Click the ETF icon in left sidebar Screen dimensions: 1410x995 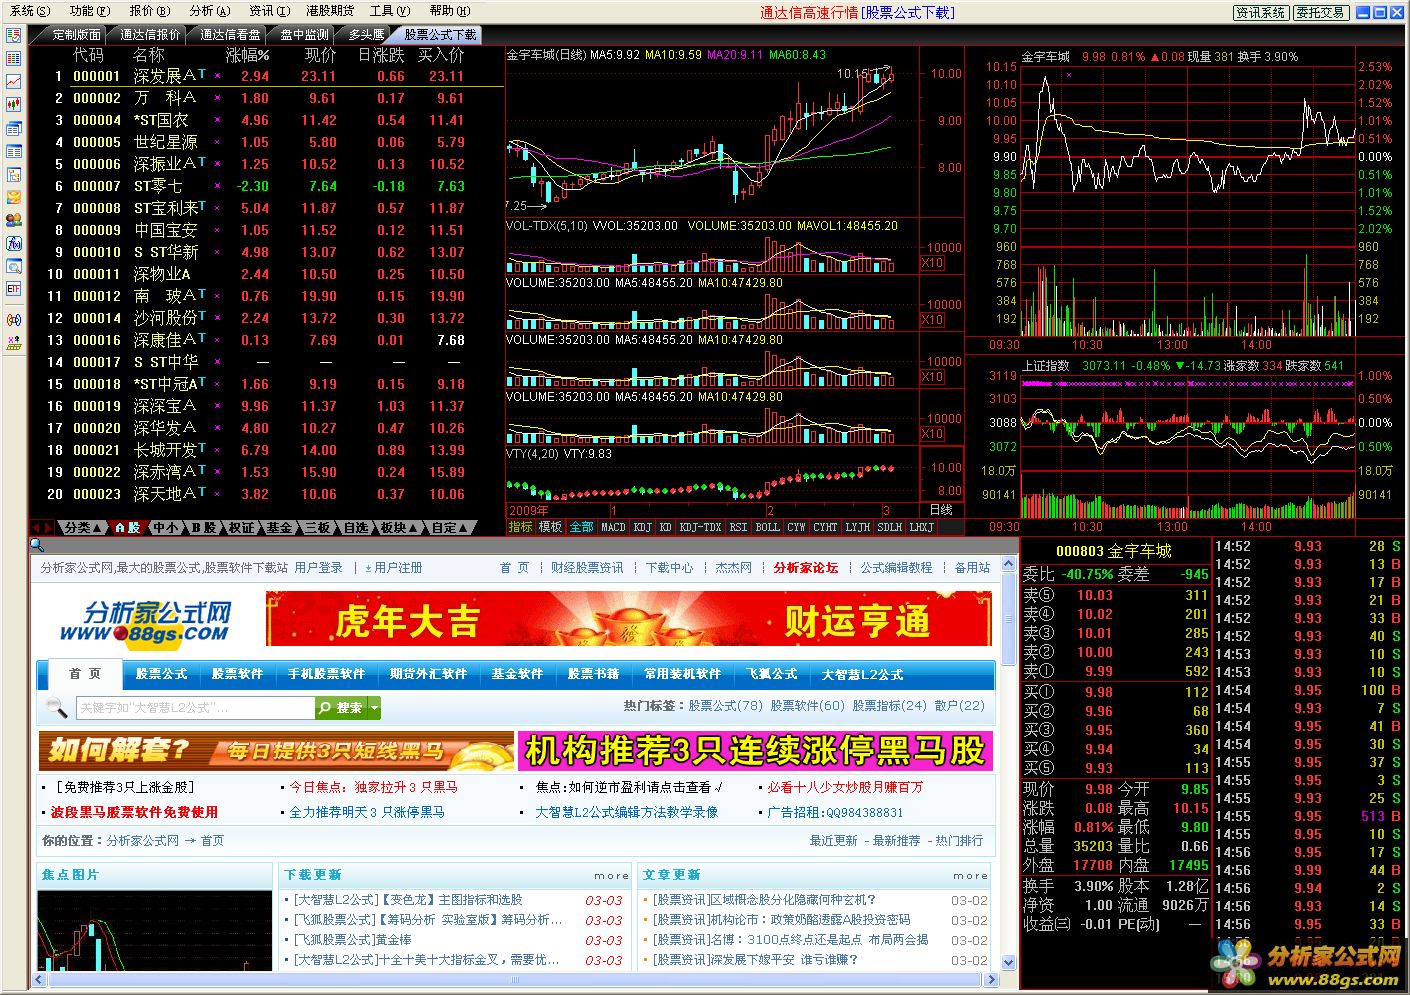coord(14,289)
